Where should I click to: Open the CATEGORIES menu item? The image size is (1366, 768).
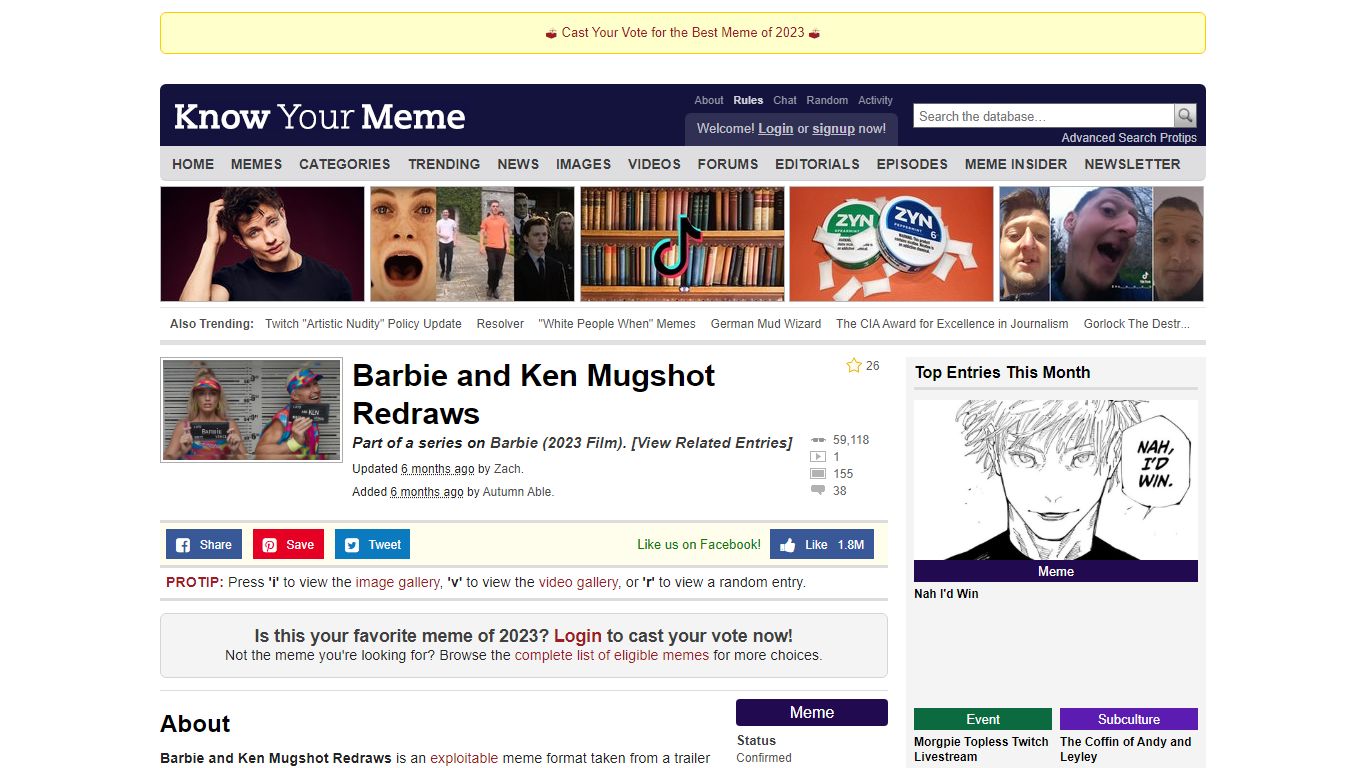click(x=345, y=164)
